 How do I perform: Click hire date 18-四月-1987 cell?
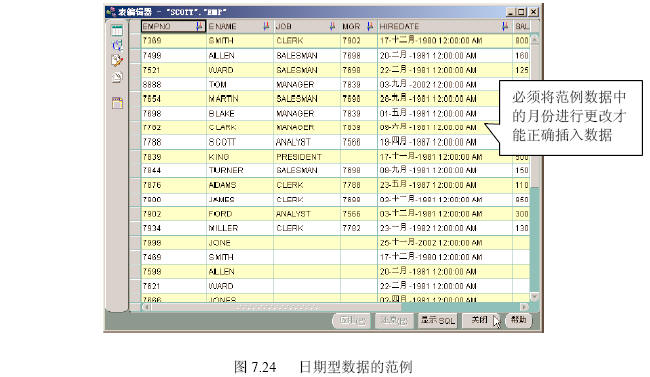click(444, 142)
